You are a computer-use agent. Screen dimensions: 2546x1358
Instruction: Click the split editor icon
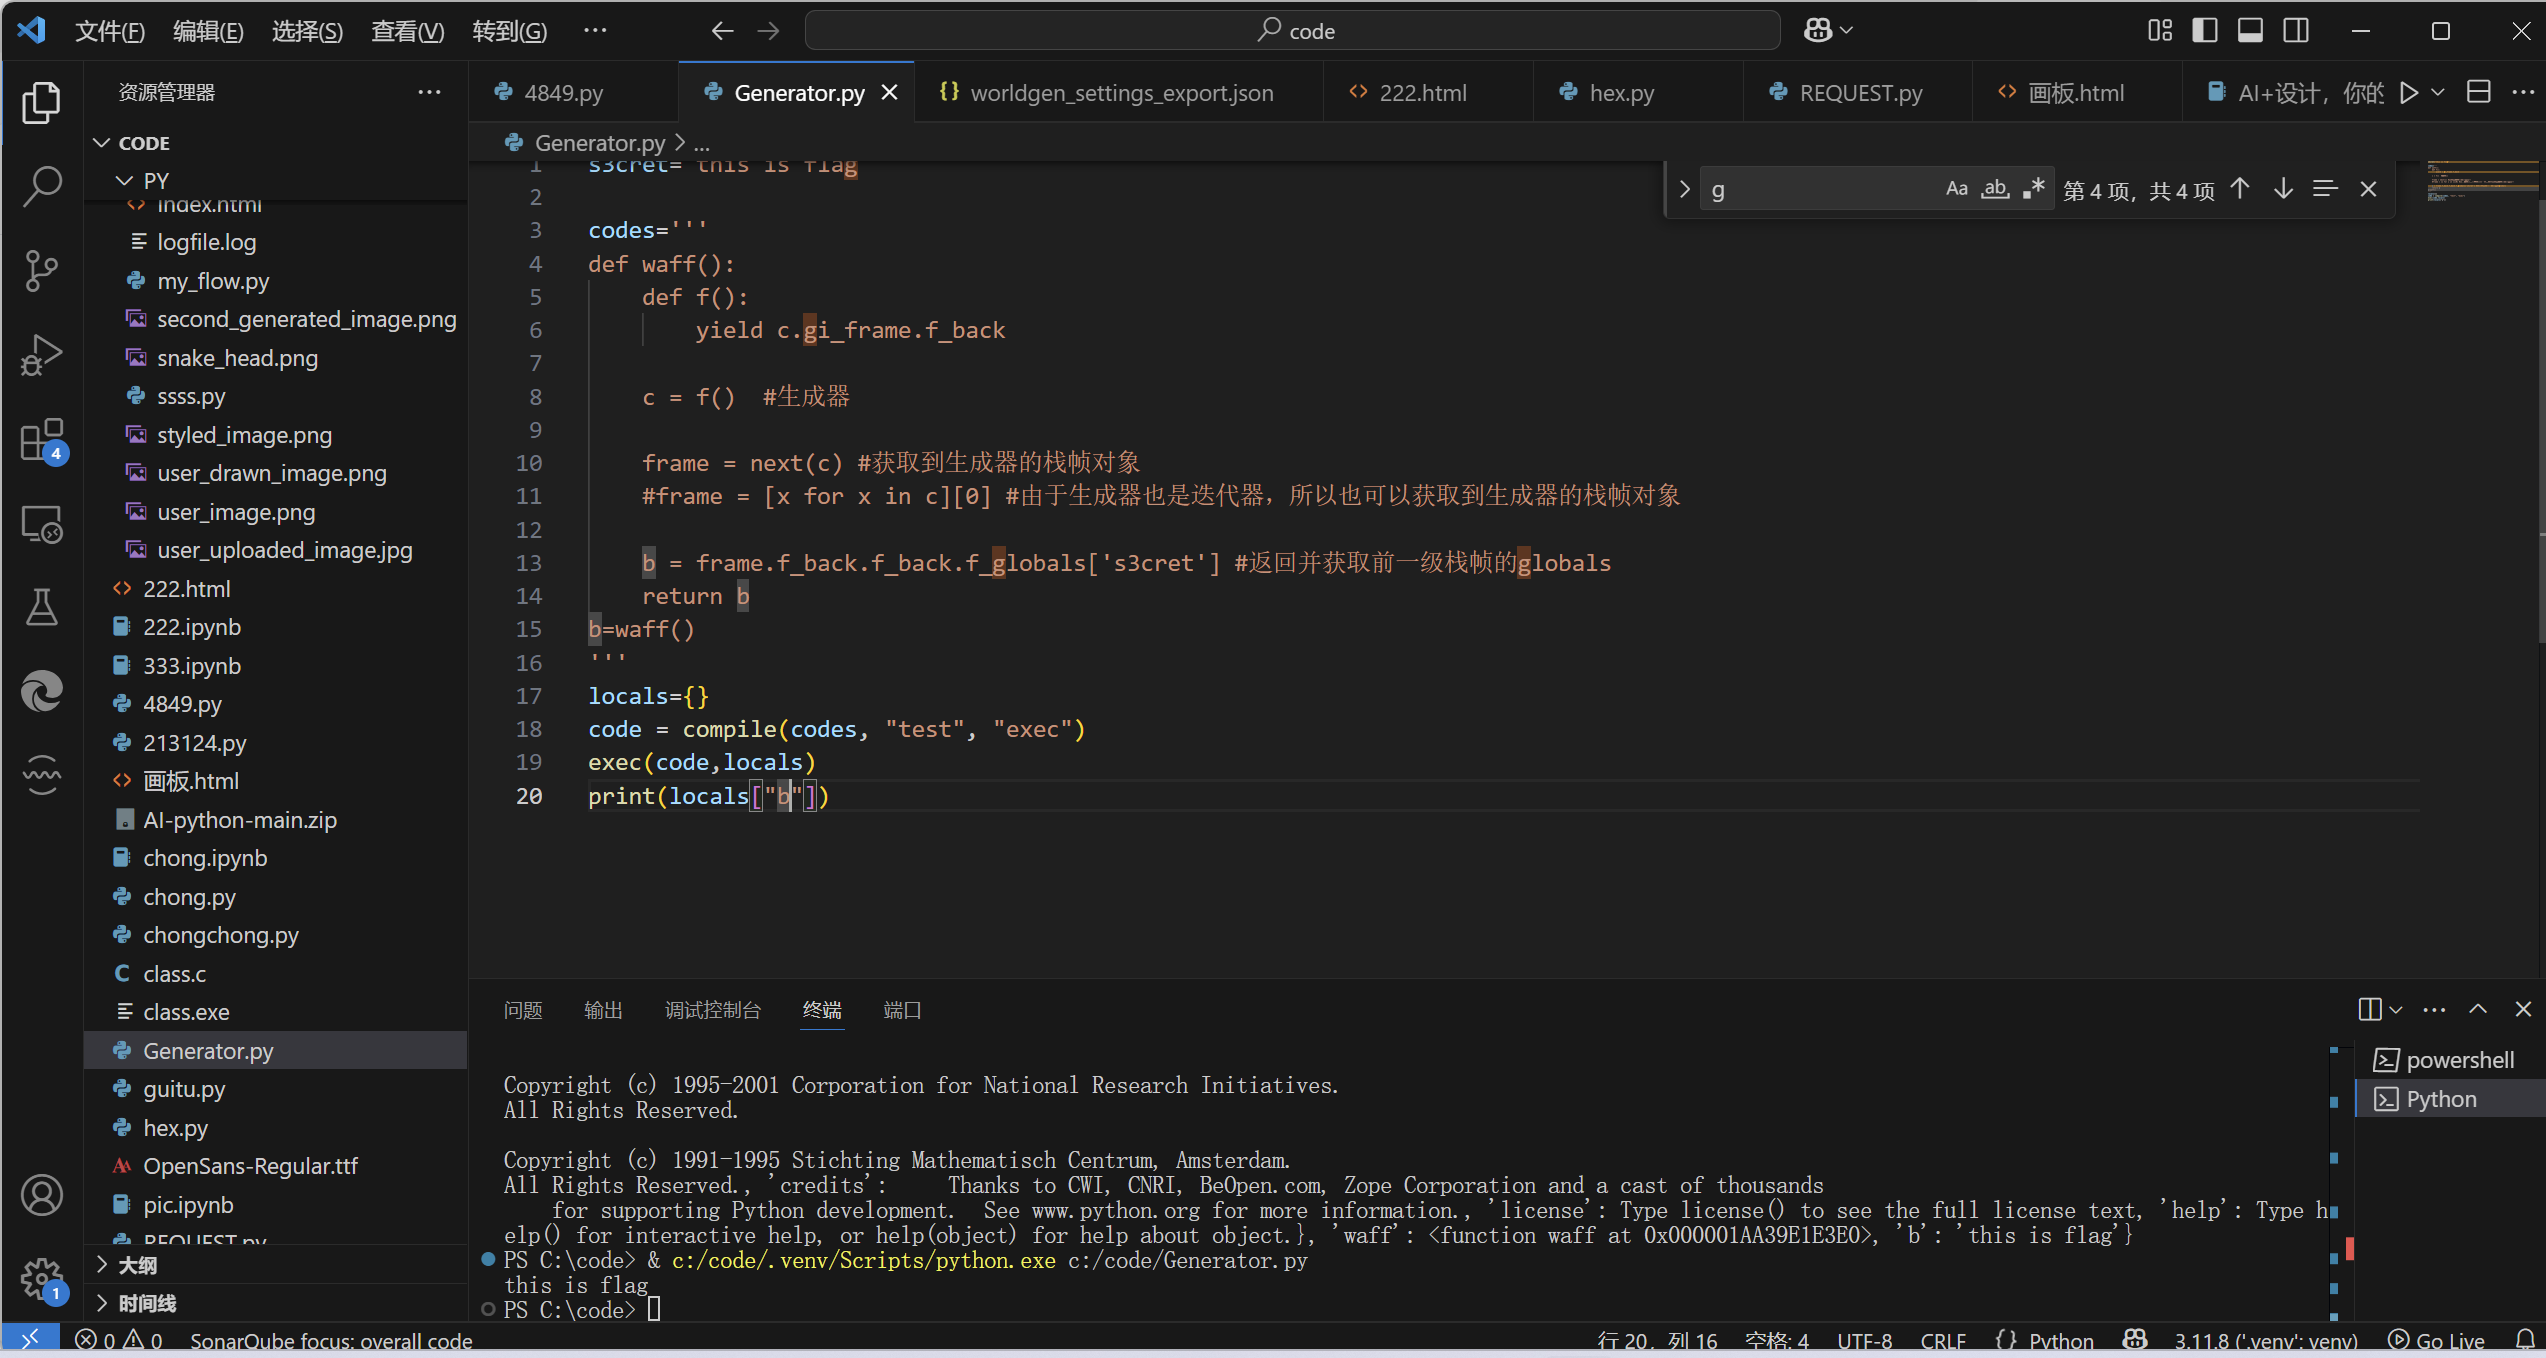(x=2478, y=93)
